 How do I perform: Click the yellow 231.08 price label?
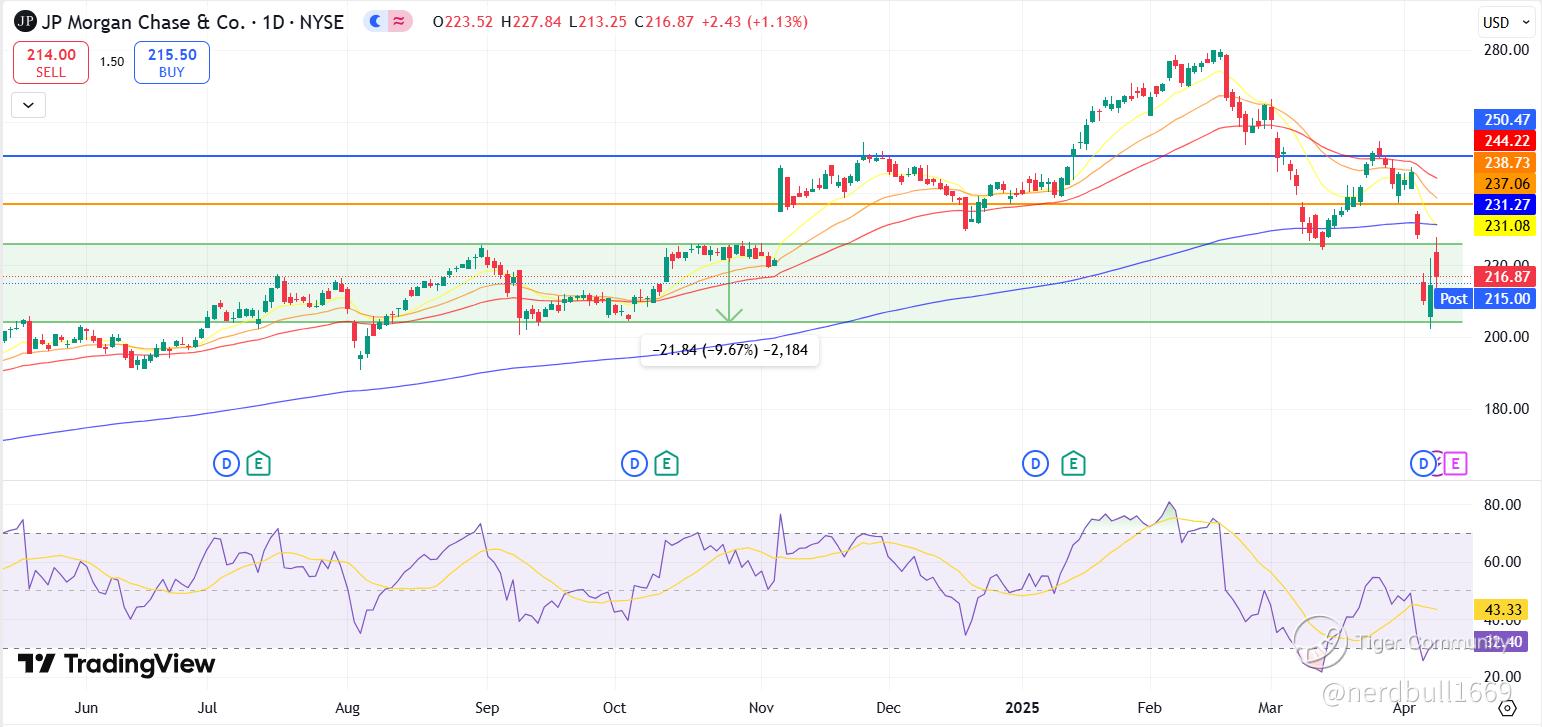point(1504,227)
